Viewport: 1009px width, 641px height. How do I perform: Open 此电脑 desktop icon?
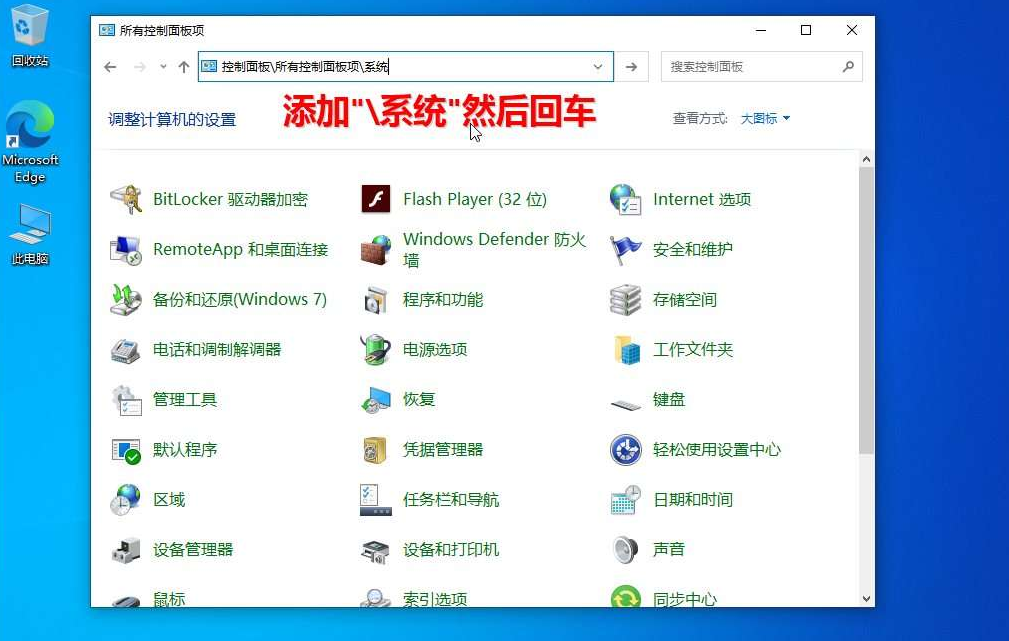(30, 234)
